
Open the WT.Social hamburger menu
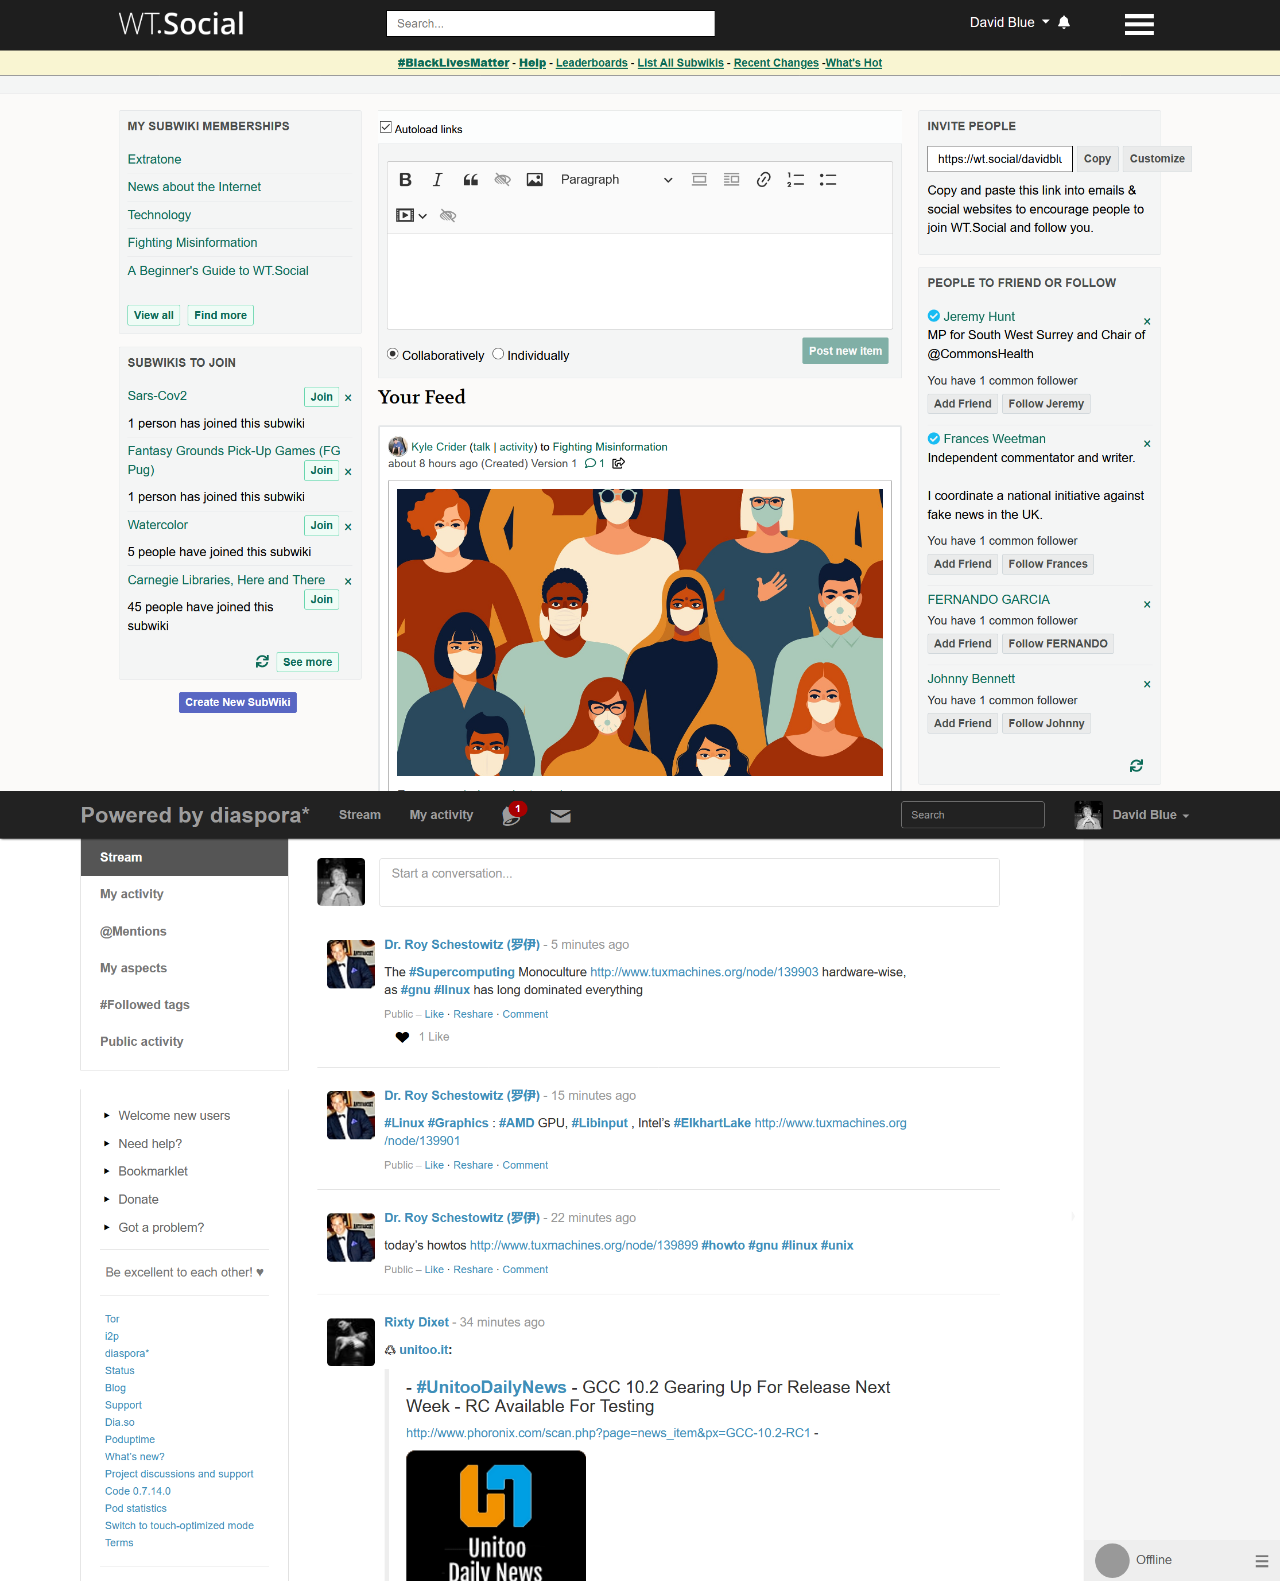[1139, 24]
